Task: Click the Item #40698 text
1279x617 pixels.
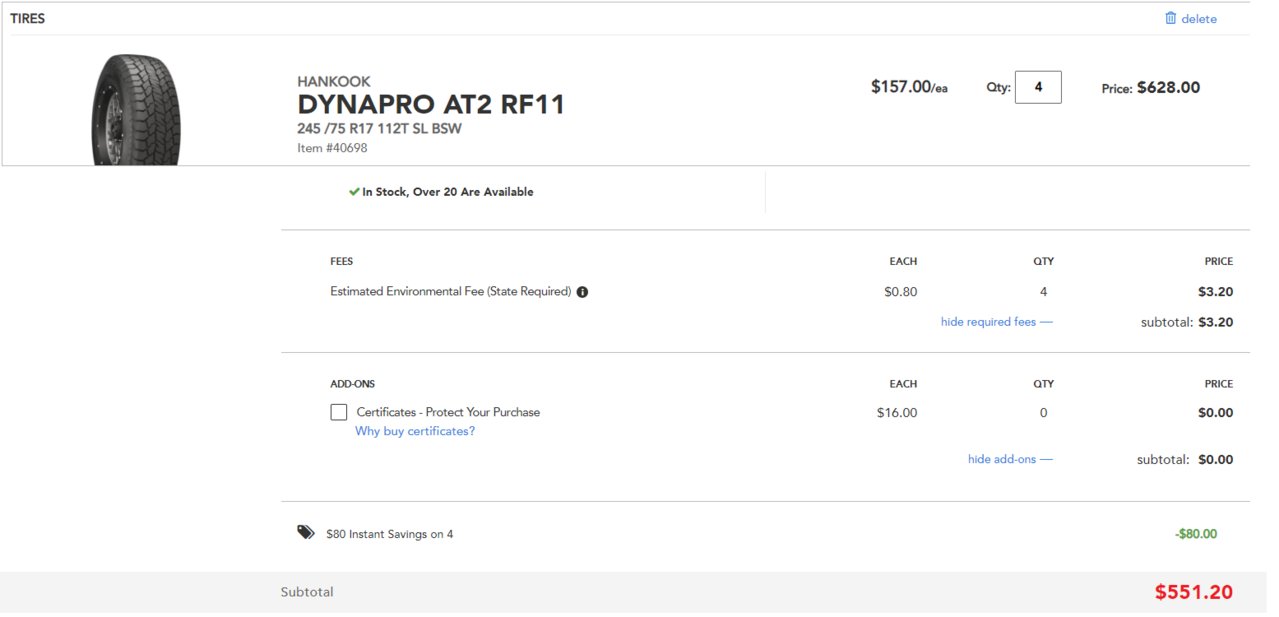Action: (332, 148)
